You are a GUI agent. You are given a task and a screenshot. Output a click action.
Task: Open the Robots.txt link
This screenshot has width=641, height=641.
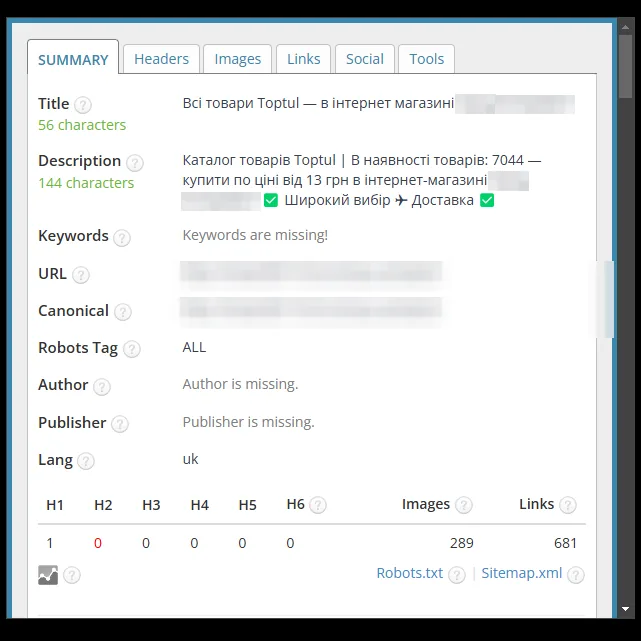[x=409, y=573]
